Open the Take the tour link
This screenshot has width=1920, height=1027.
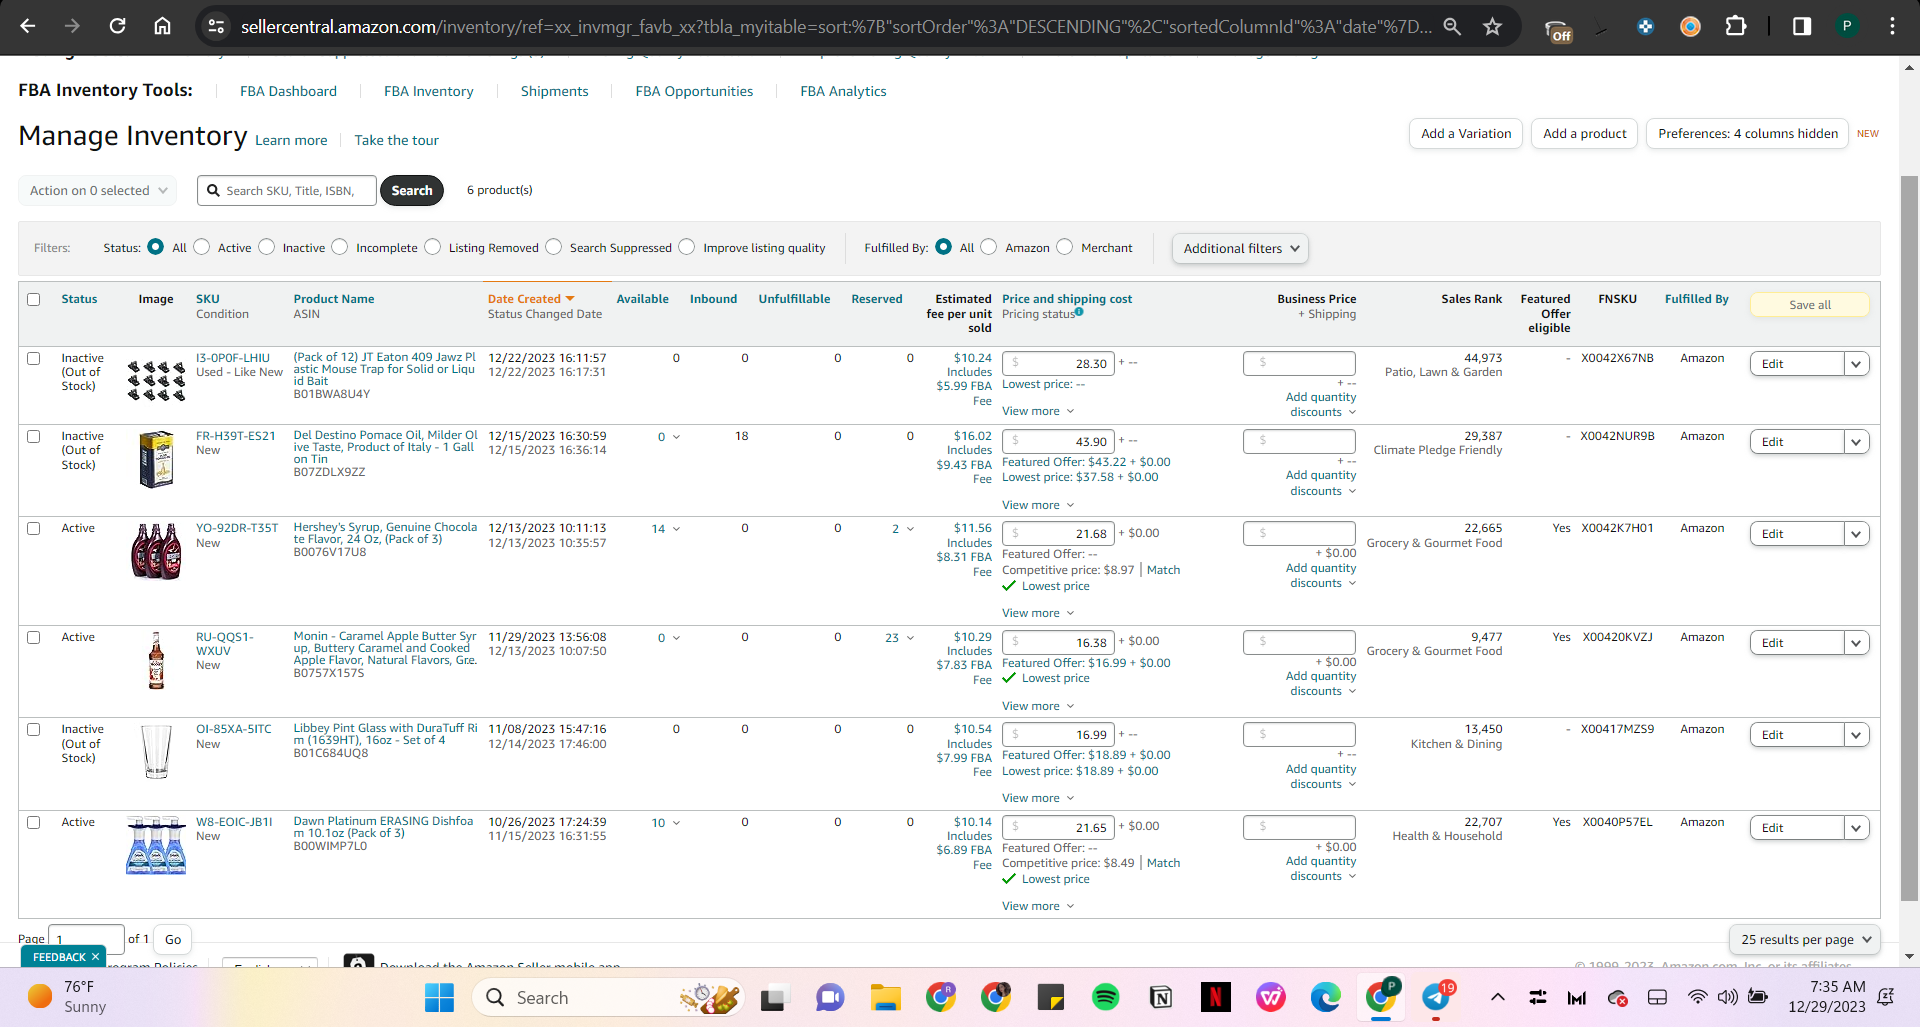tap(397, 140)
